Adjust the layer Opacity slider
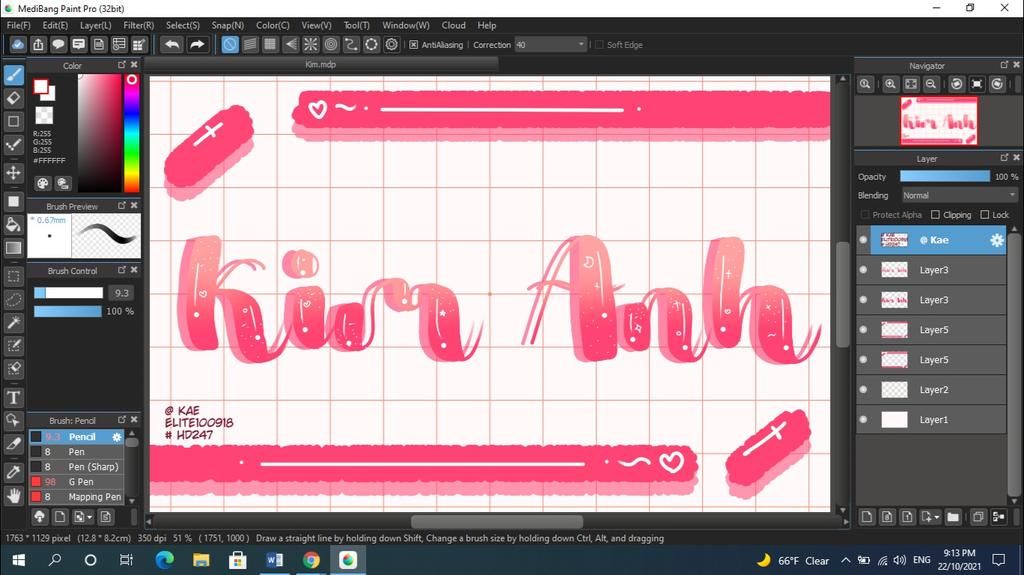This screenshot has width=1024, height=575. pos(944,176)
